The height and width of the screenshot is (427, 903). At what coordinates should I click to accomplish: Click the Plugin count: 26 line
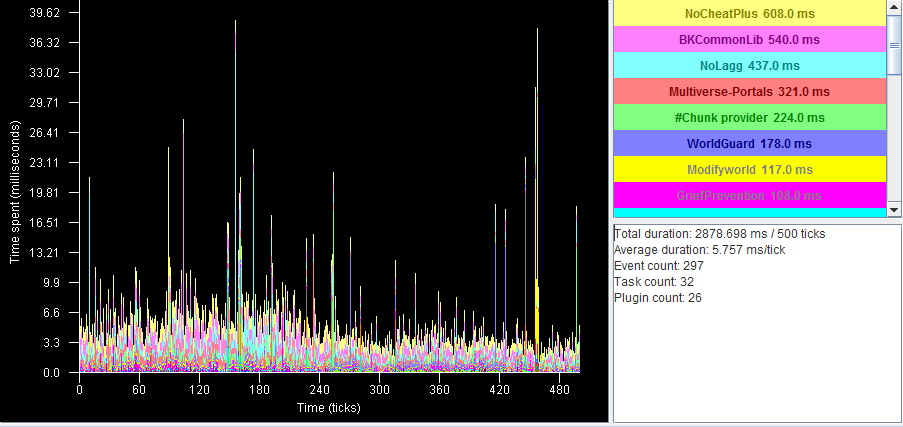coord(658,298)
